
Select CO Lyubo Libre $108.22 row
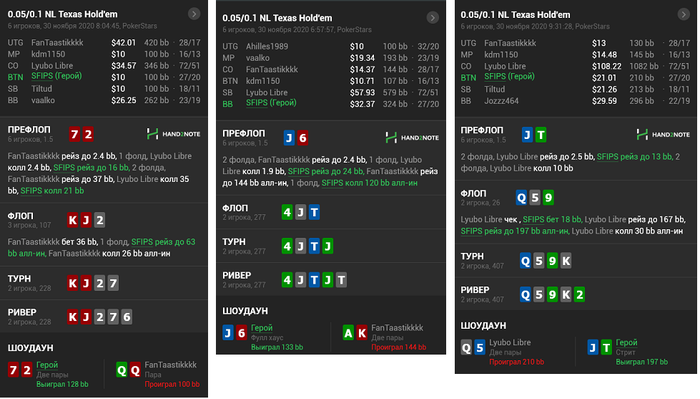575,66
